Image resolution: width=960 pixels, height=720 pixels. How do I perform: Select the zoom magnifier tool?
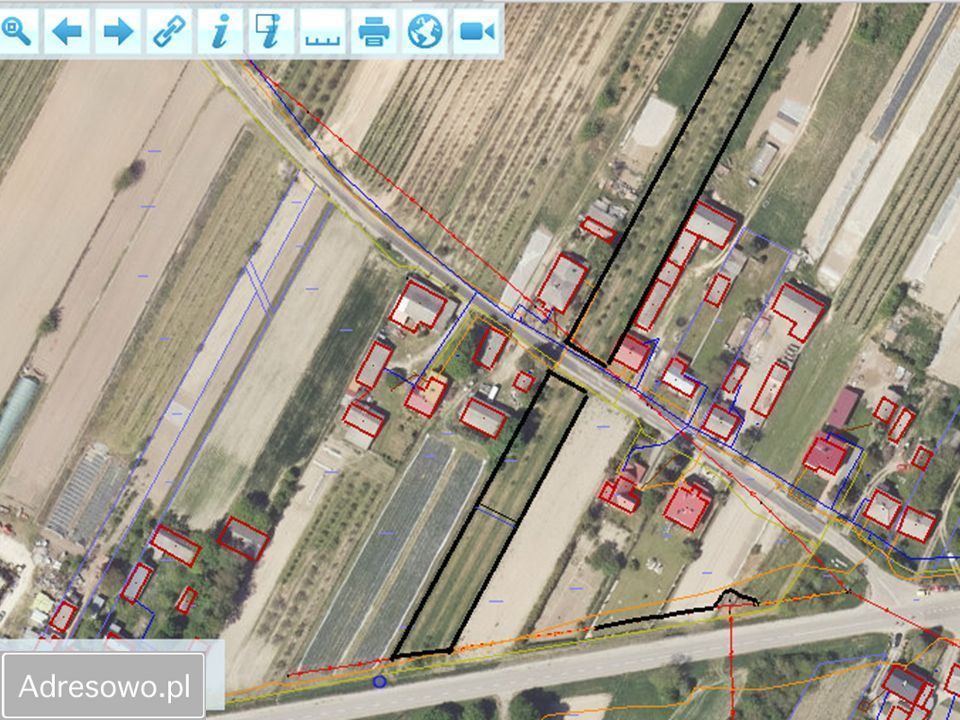tap(17, 31)
